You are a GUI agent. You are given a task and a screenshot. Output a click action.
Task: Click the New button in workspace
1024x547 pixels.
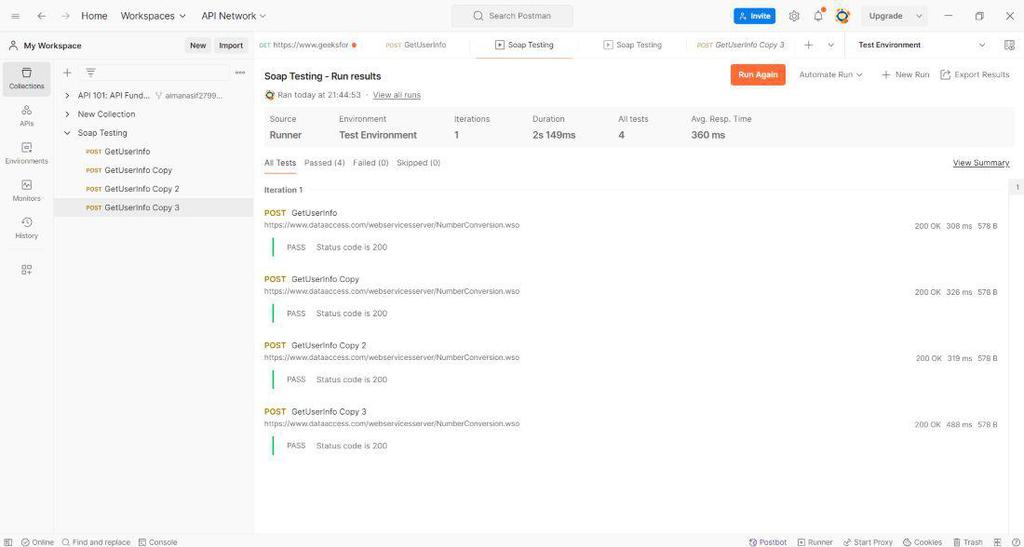coord(198,46)
